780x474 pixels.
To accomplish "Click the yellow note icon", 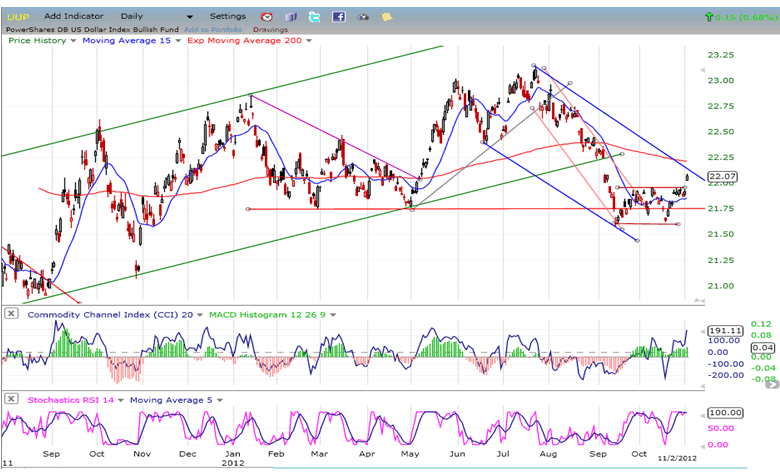I will point(385,17).
